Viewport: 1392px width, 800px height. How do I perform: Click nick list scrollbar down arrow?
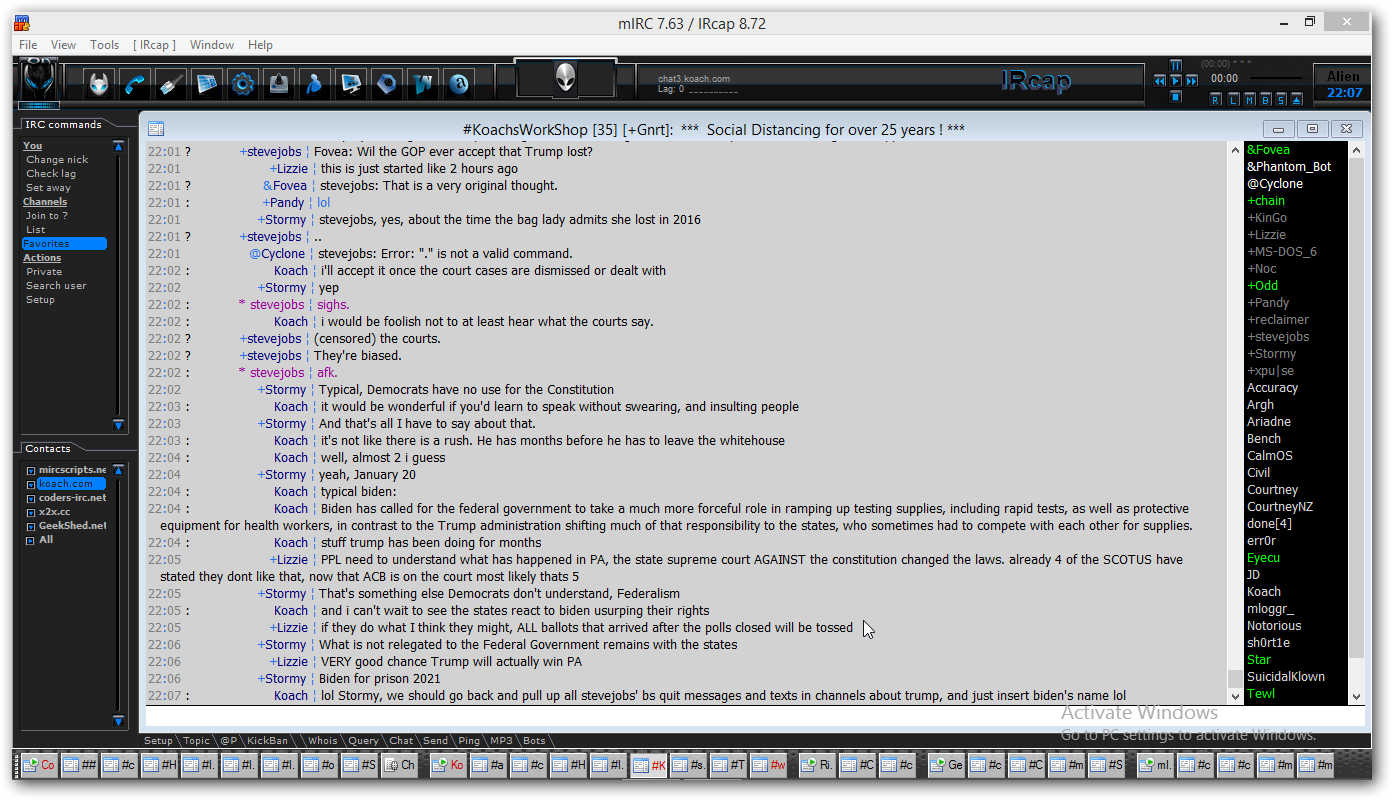1356,696
